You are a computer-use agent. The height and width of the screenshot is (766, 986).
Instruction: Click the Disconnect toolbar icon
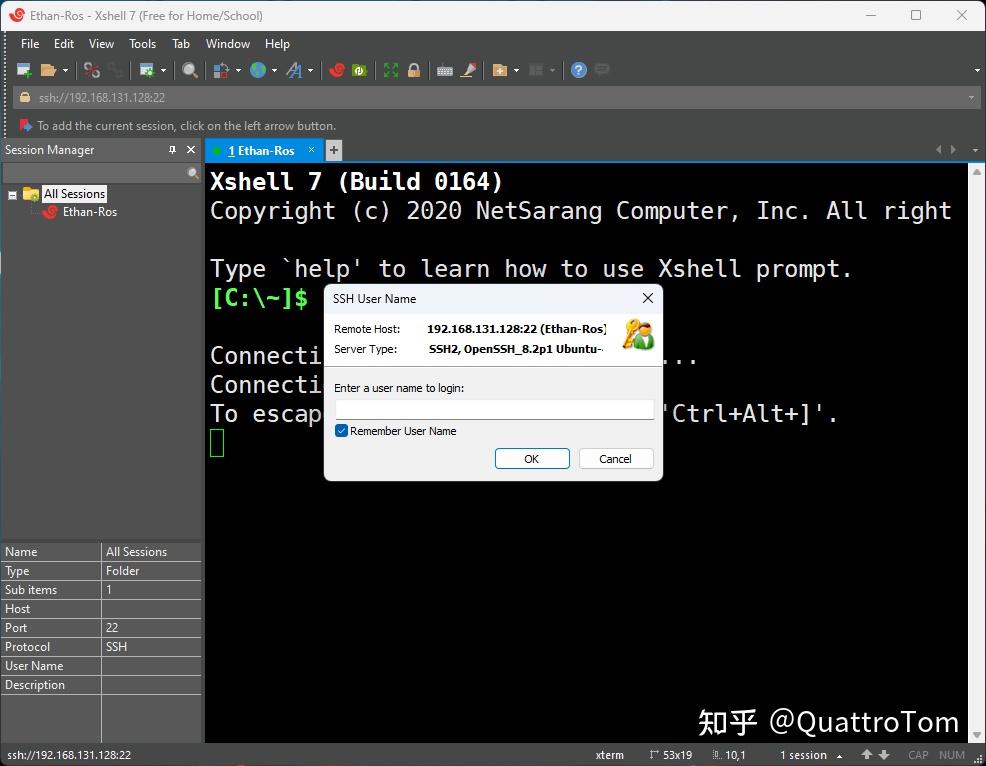[x=92, y=70]
